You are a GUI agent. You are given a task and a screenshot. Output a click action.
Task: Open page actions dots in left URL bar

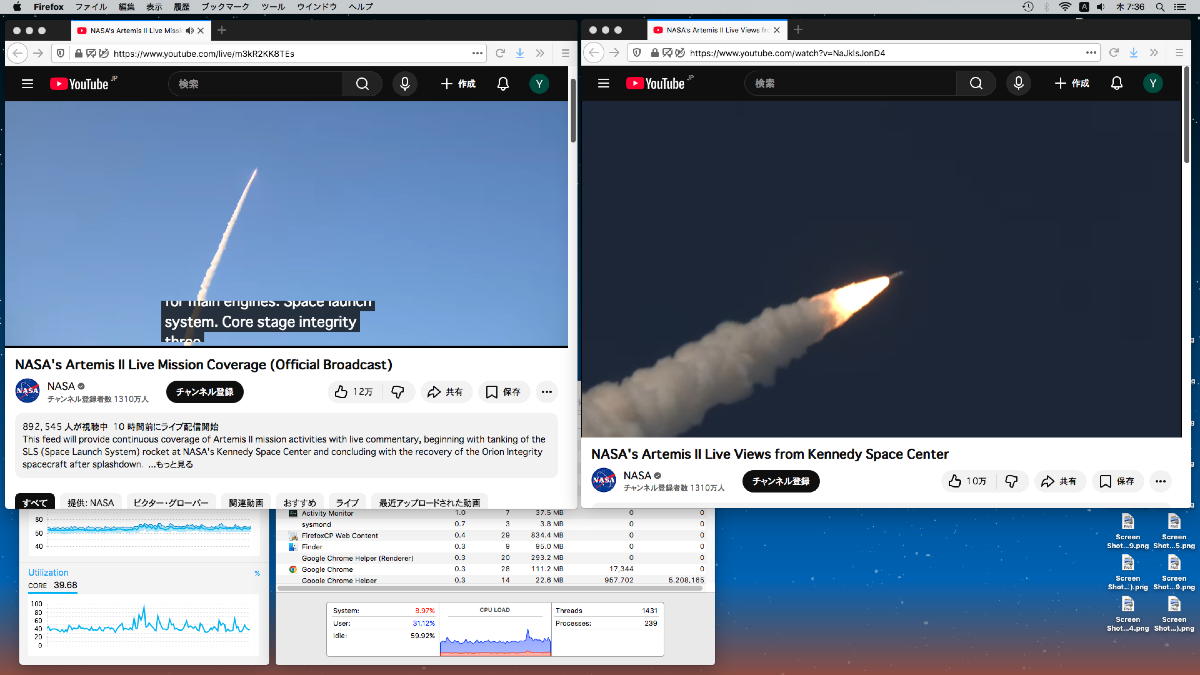pos(477,53)
